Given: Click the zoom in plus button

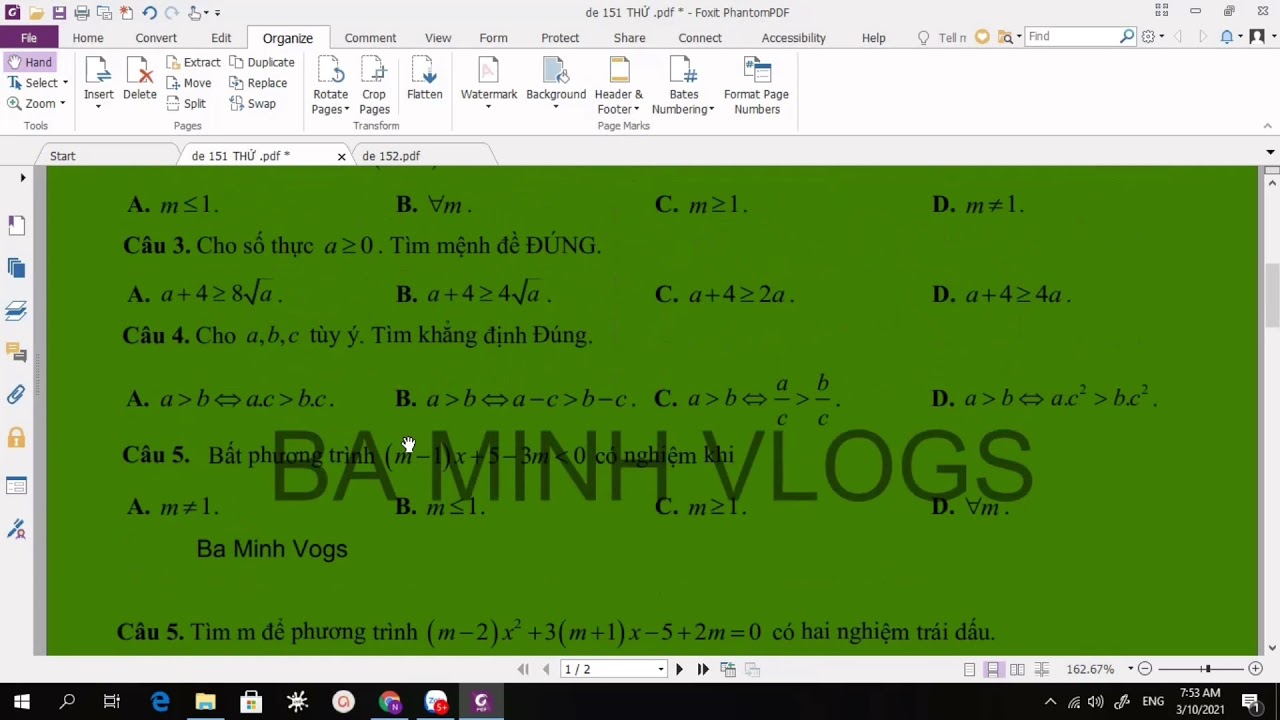Looking at the screenshot, I should pos(1256,669).
